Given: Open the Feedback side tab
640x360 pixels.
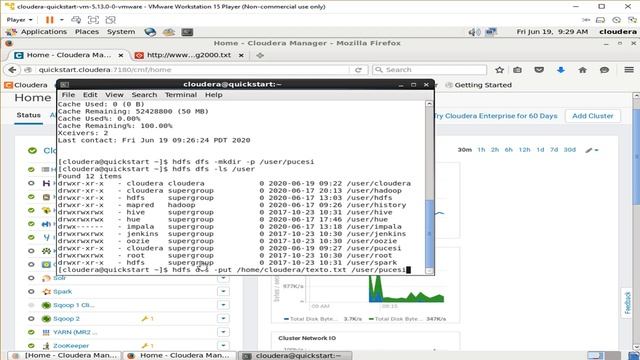Looking at the screenshot, I should (628, 303).
